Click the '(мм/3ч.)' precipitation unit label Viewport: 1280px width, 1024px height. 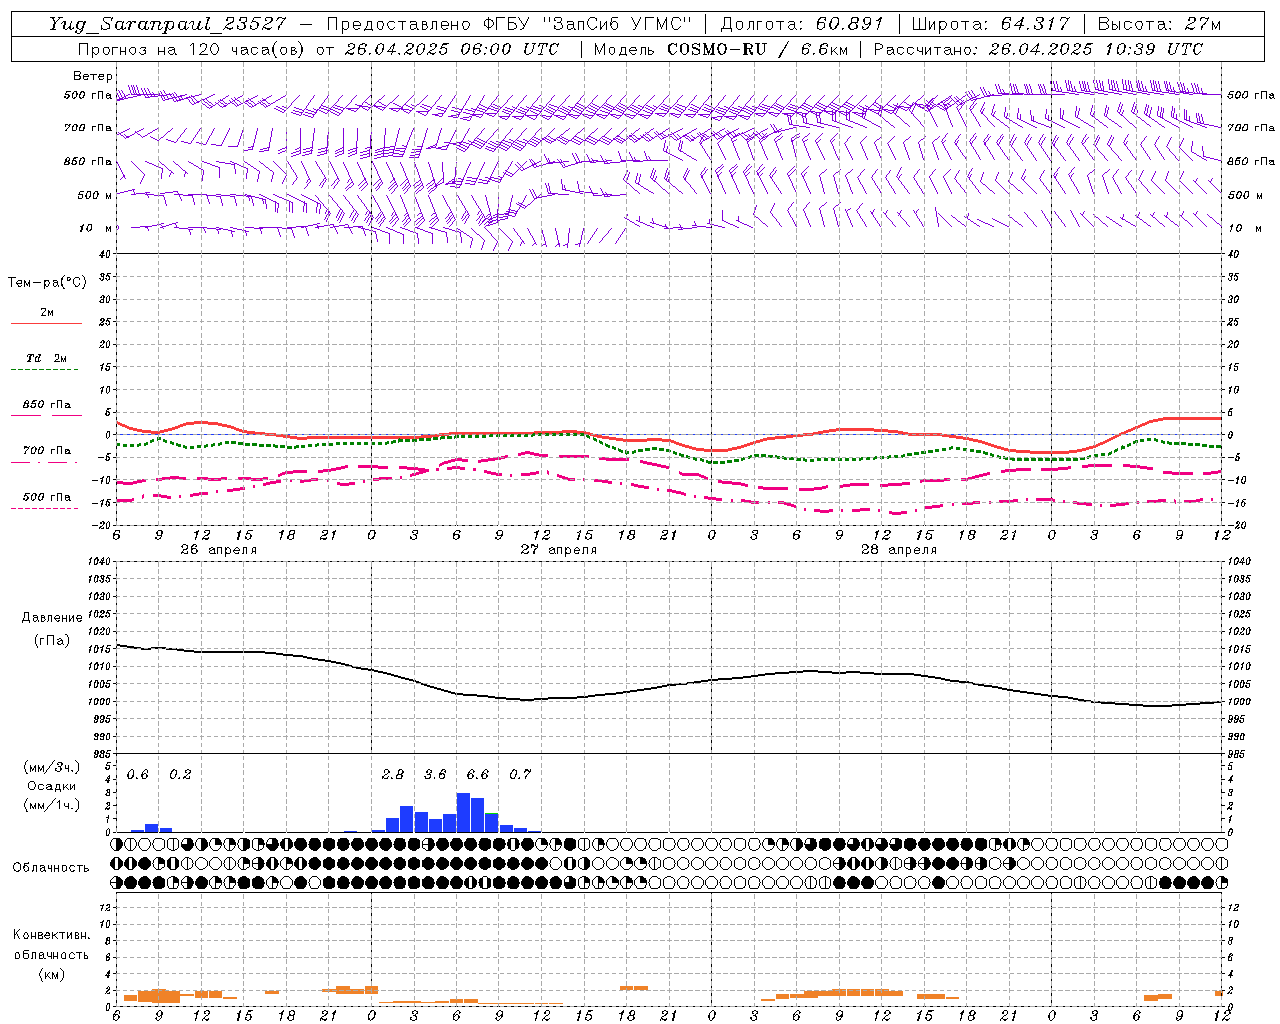tap(52, 767)
